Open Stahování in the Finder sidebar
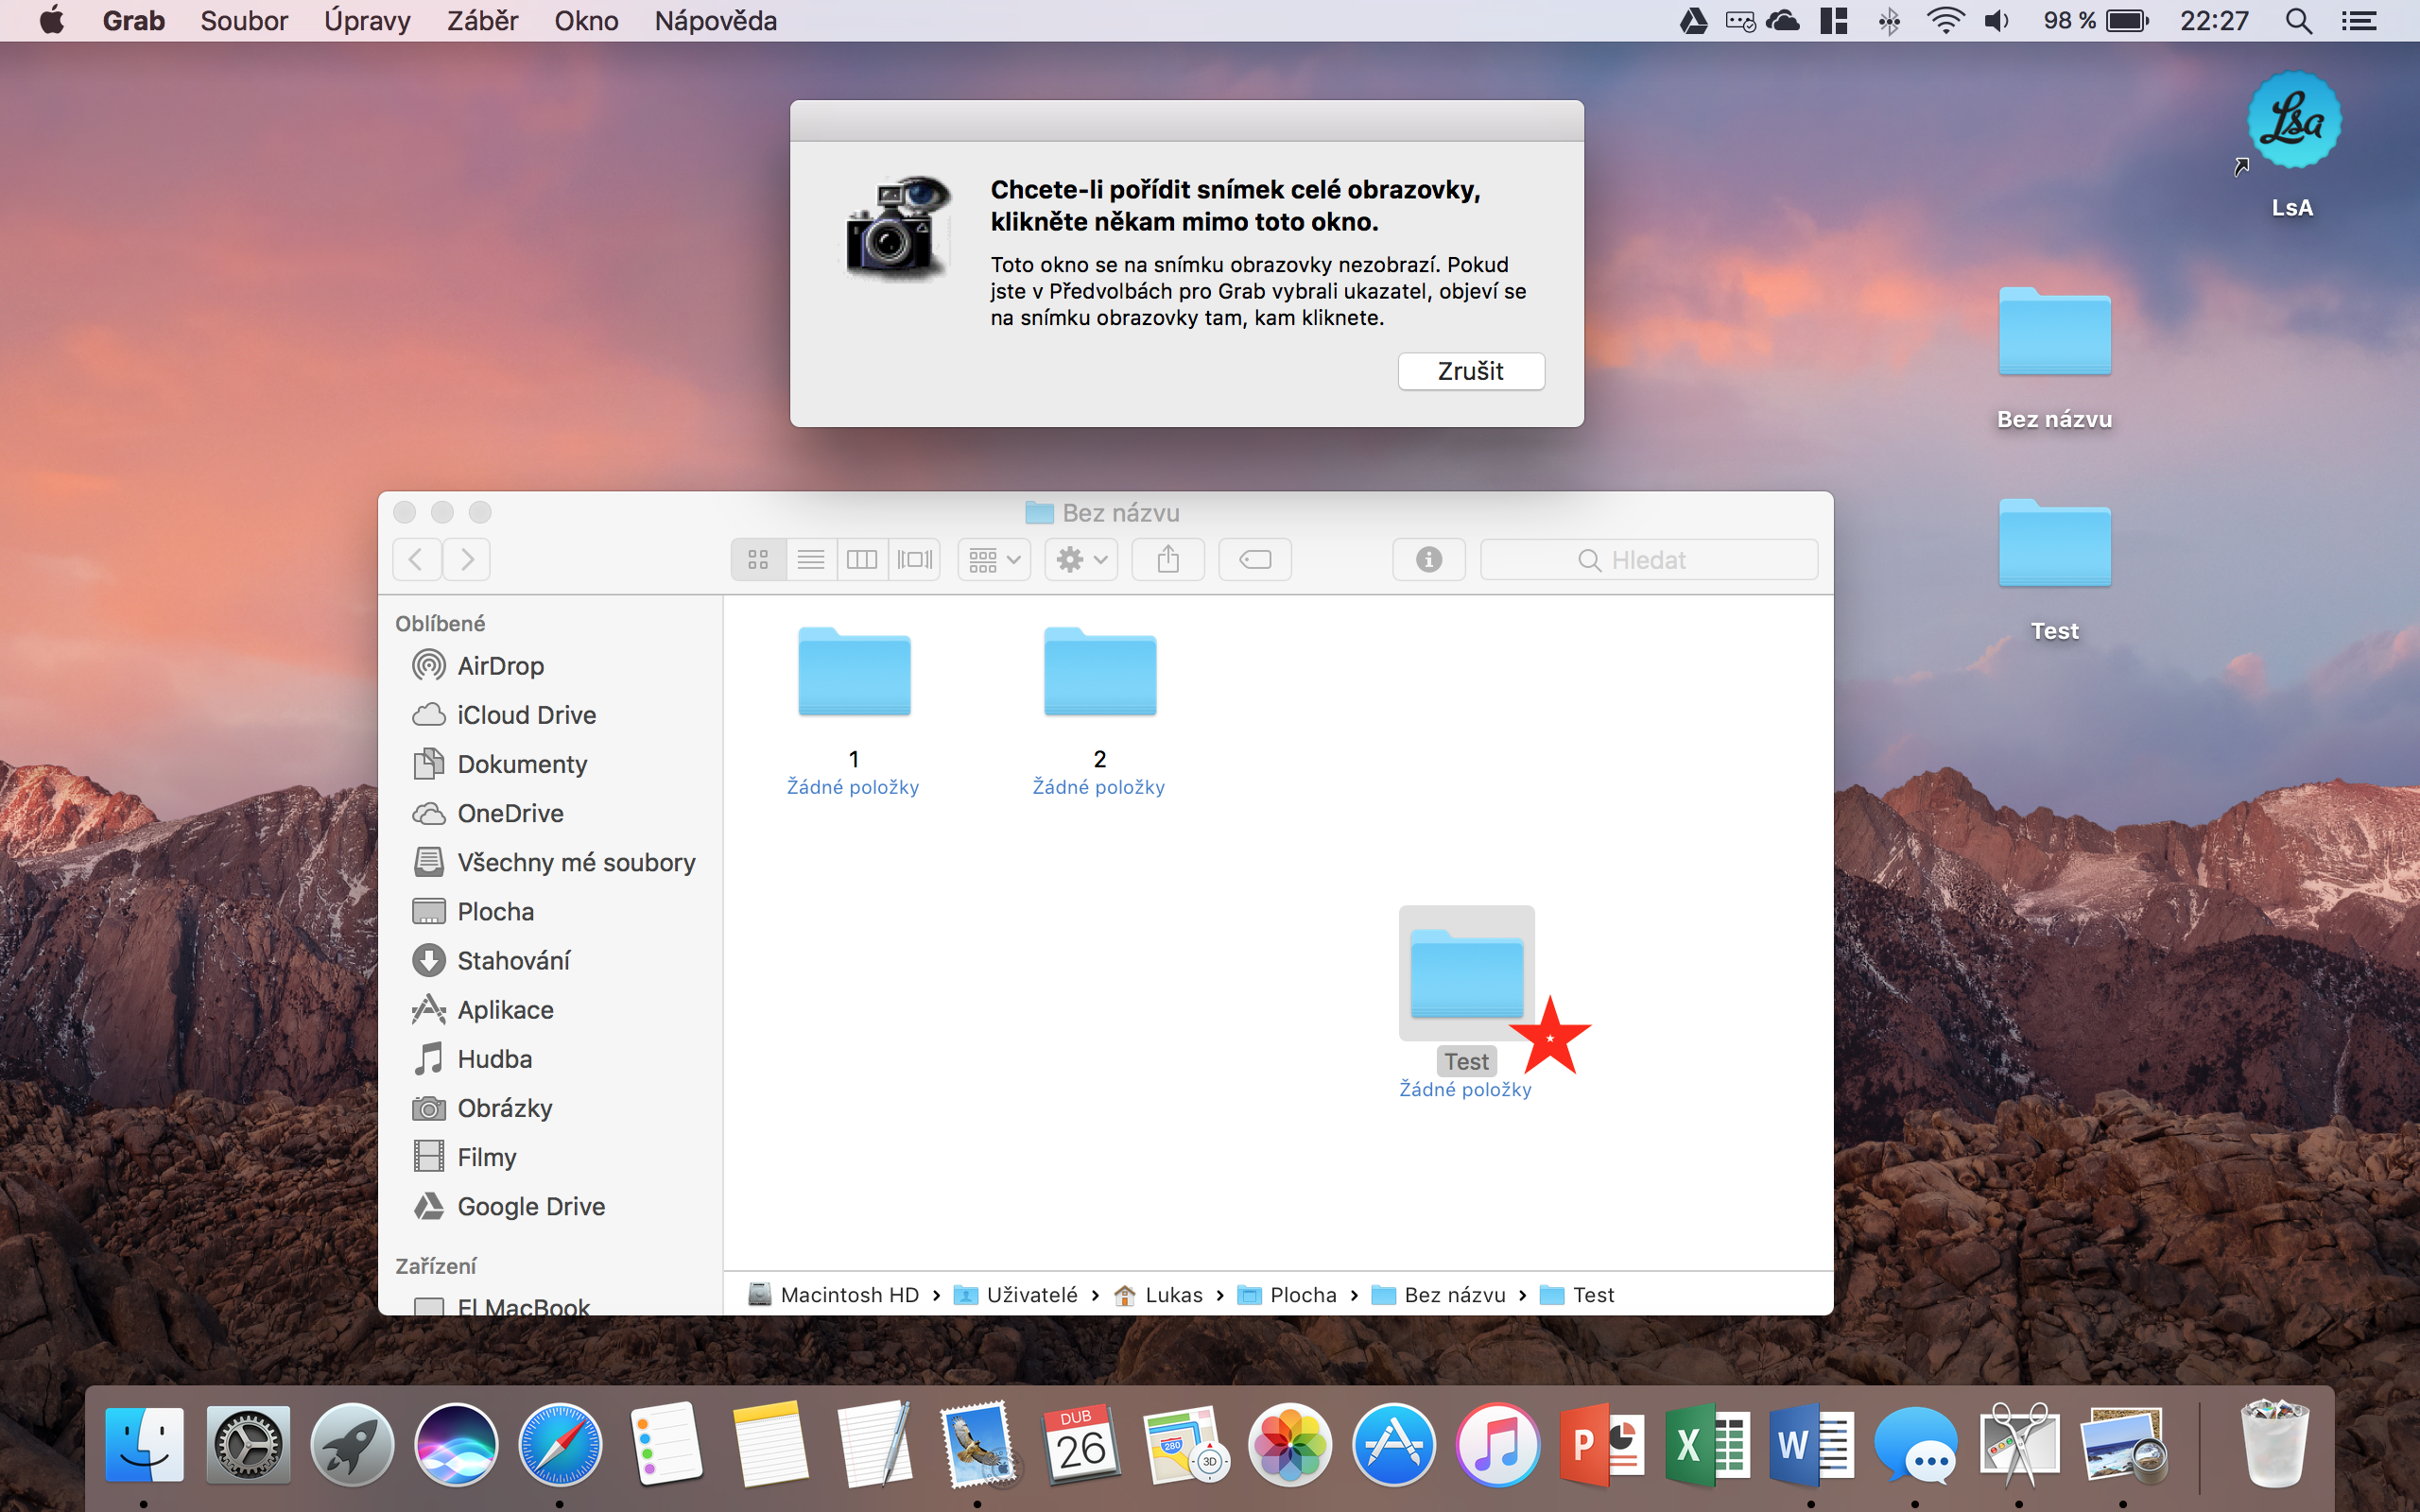Screen dimensions: 2420x1512 tap(513, 961)
